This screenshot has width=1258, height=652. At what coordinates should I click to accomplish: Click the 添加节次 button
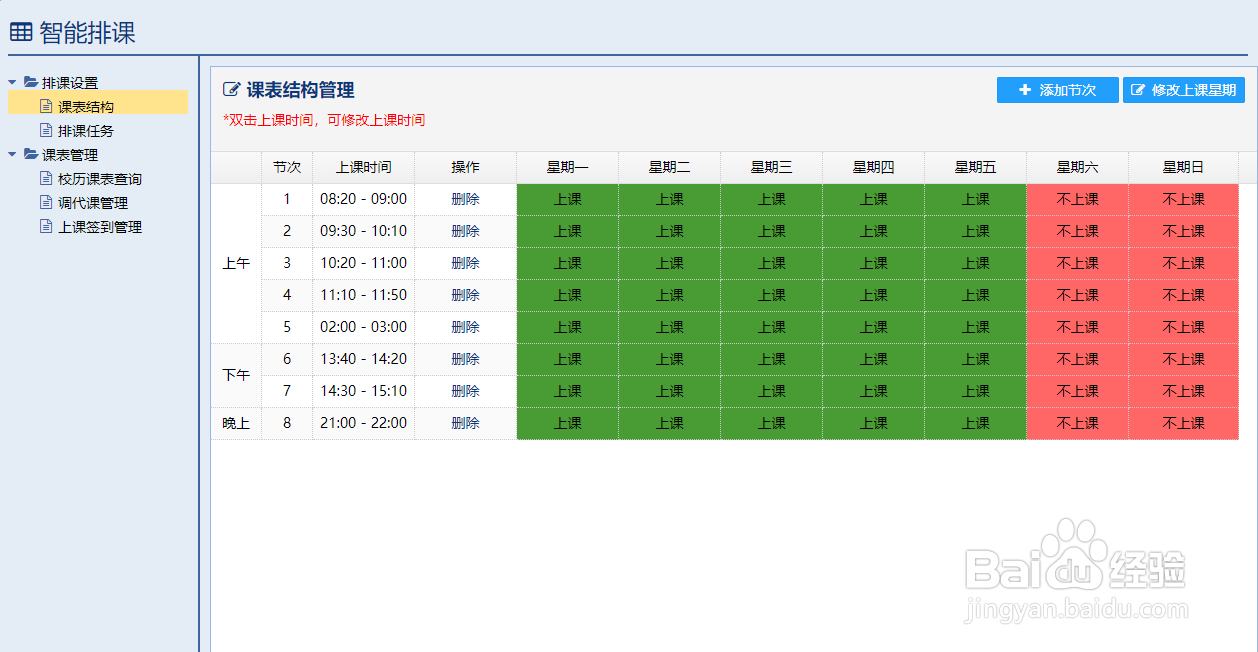click(x=1058, y=90)
